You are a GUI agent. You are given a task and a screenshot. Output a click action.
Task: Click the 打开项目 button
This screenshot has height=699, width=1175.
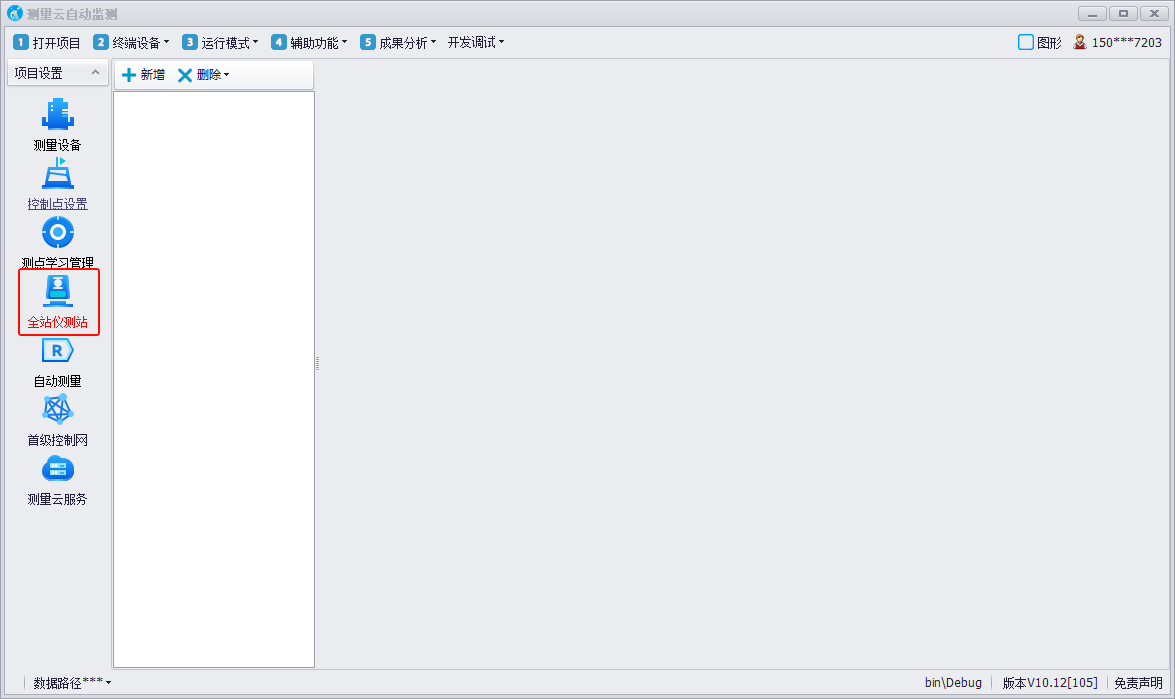(47, 43)
